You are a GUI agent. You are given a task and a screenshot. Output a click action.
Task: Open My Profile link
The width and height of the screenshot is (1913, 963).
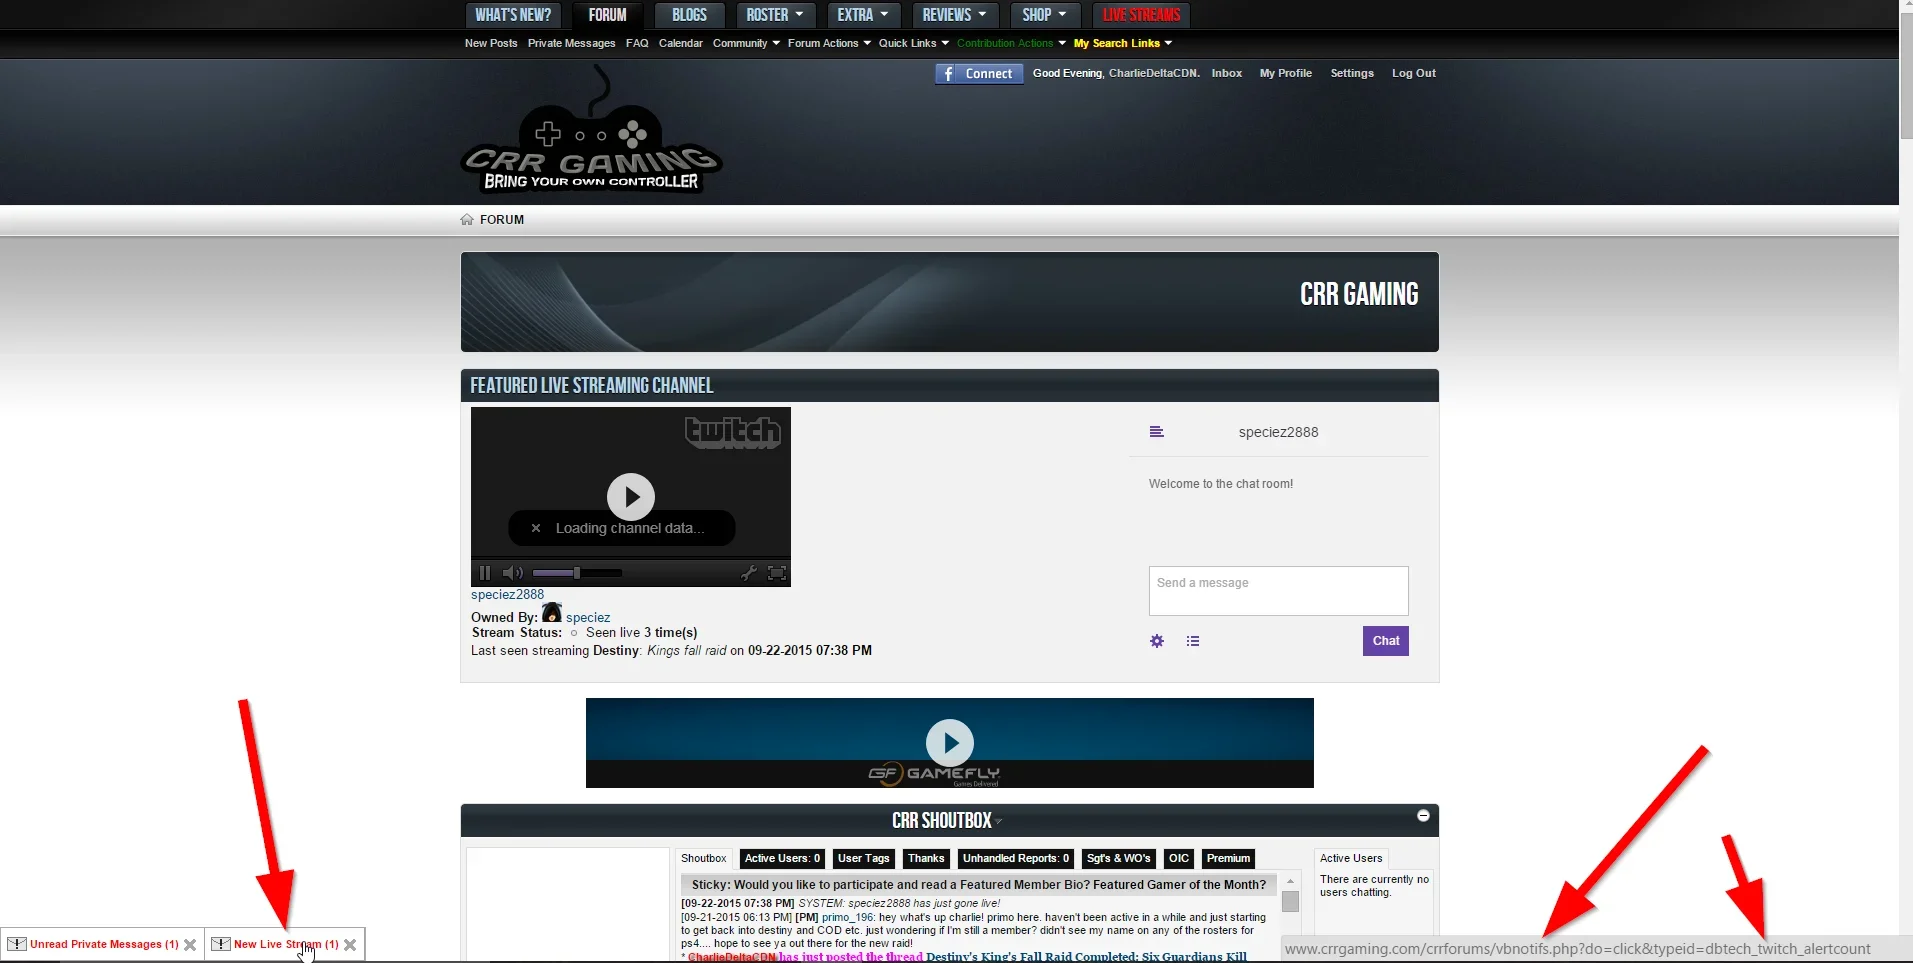pos(1286,73)
